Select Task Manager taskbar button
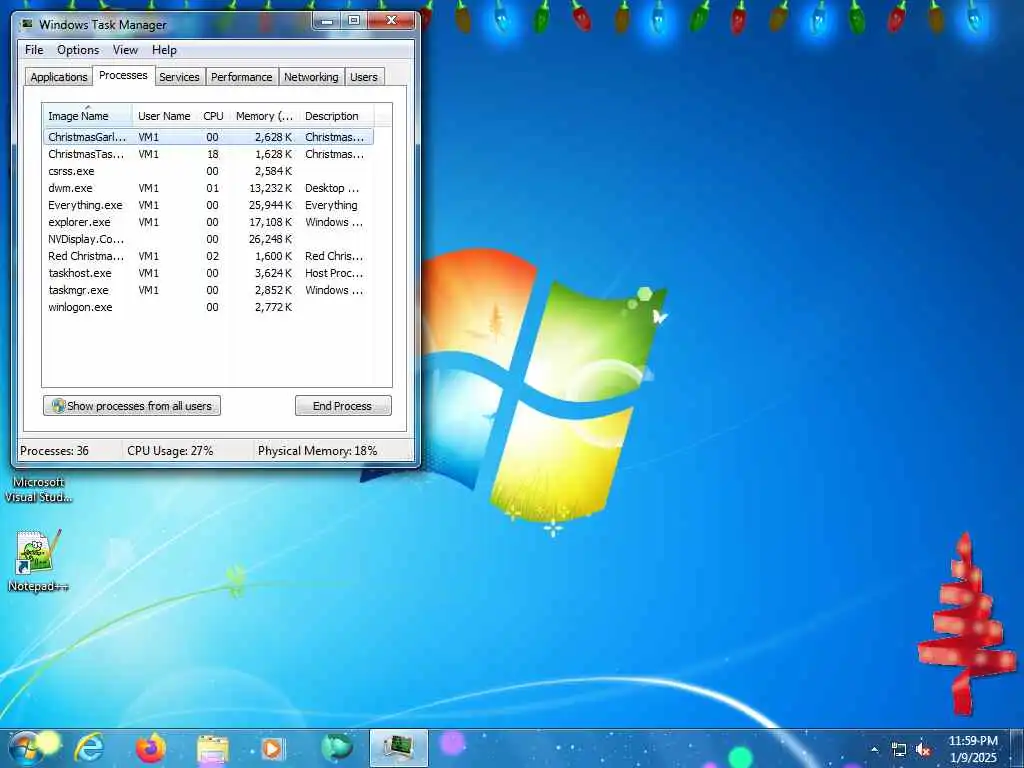 pos(398,748)
